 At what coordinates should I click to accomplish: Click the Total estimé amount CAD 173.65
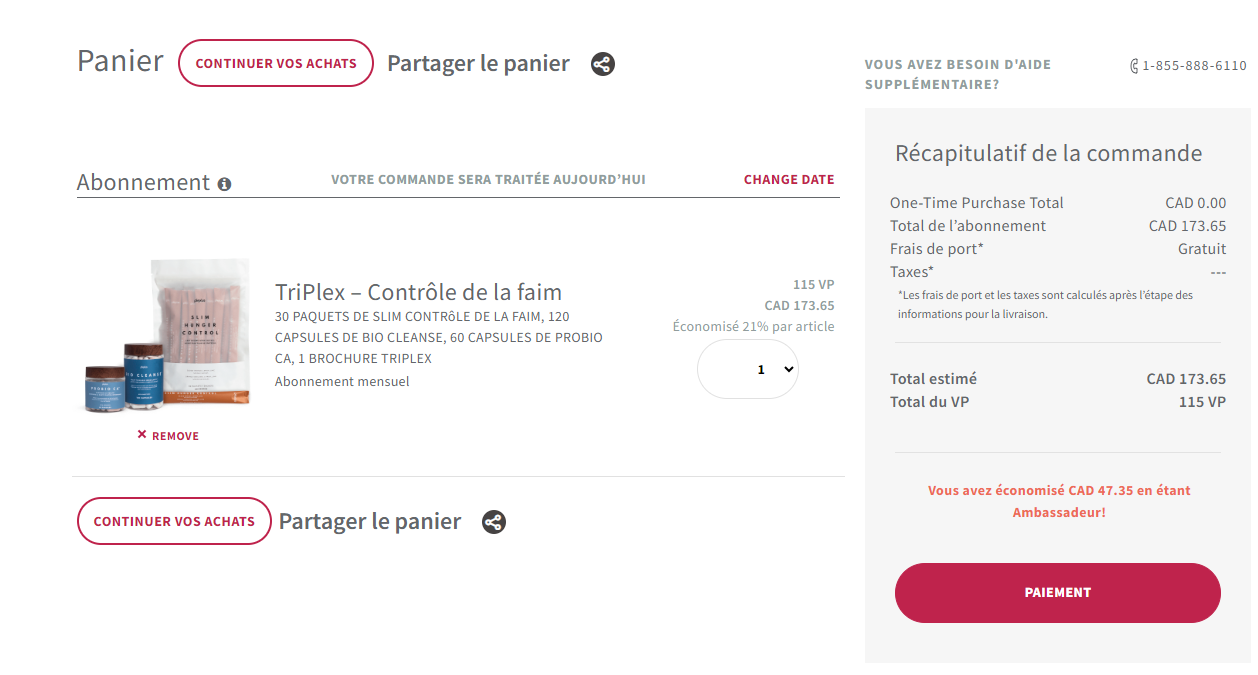(x=1186, y=379)
